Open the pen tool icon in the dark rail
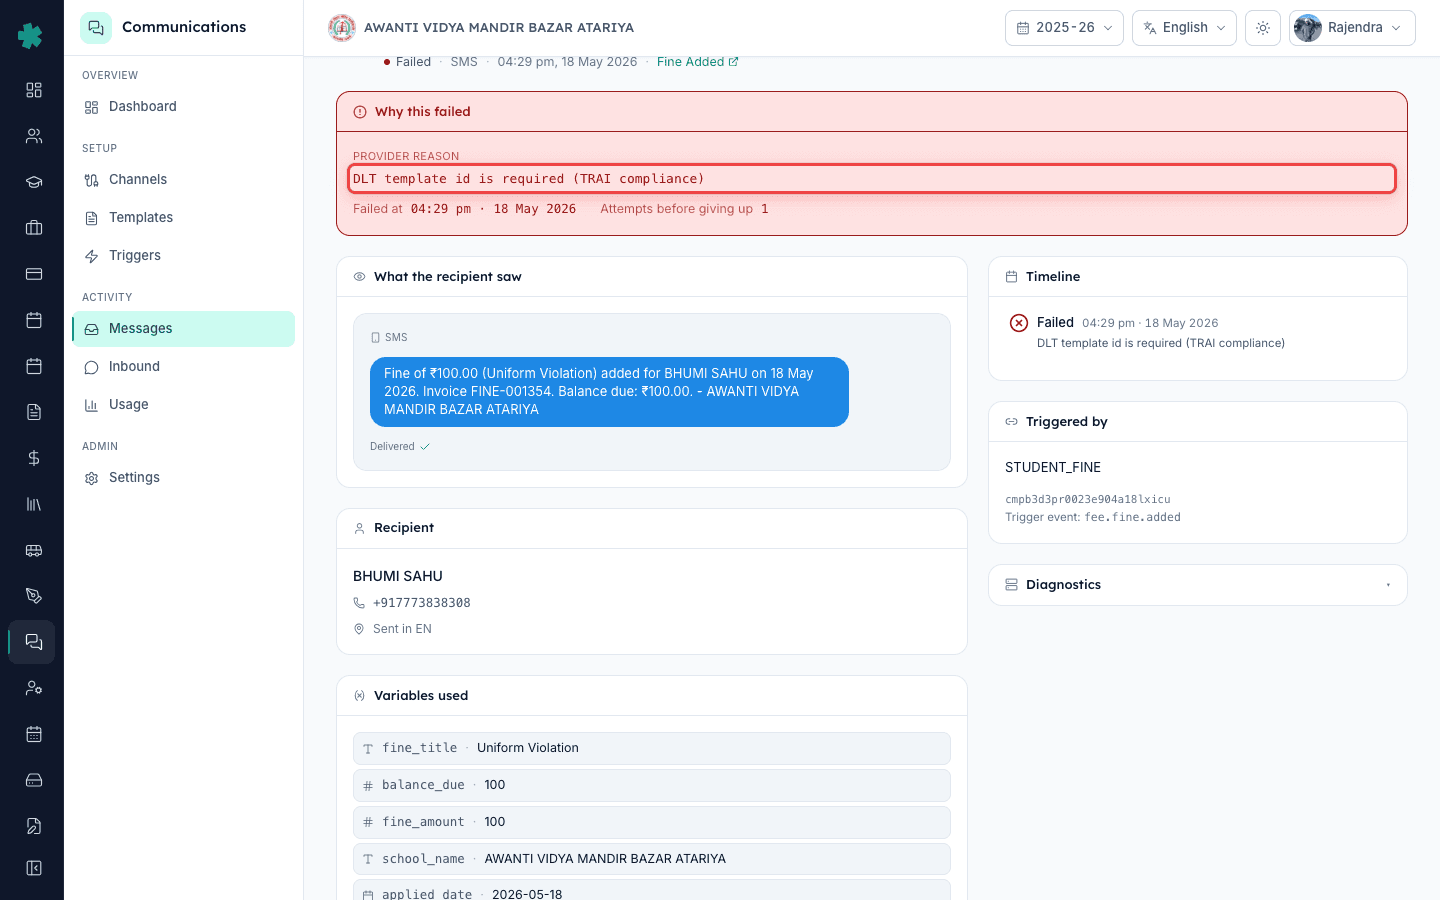This screenshot has width=1440, height=900. (34, 596)
